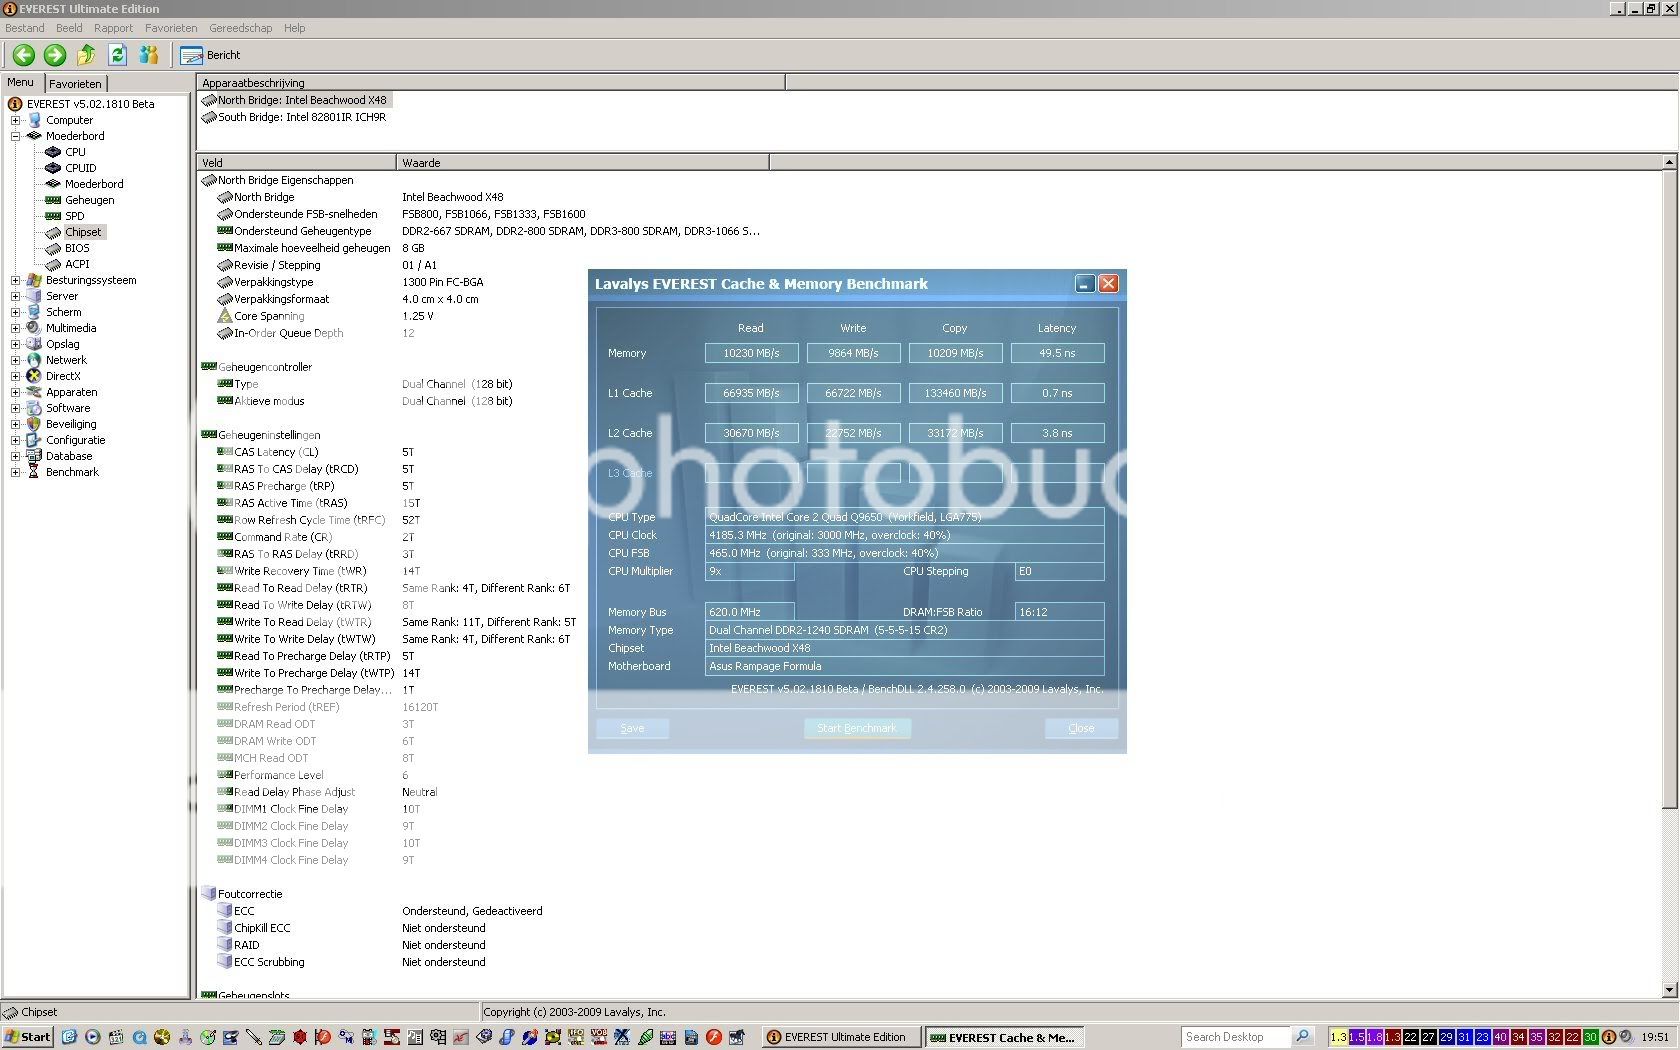Click the Database icon in tree
This screenshot has width=1680, height=1050.
tap(34, 456)
